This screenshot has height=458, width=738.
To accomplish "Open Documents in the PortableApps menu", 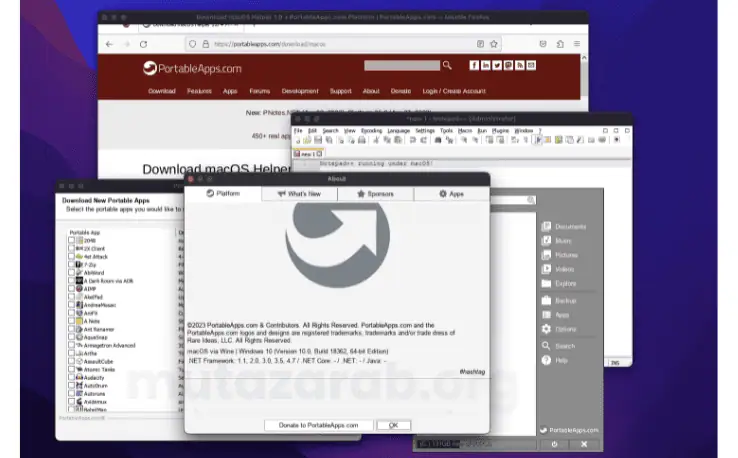I will point(564,226).
